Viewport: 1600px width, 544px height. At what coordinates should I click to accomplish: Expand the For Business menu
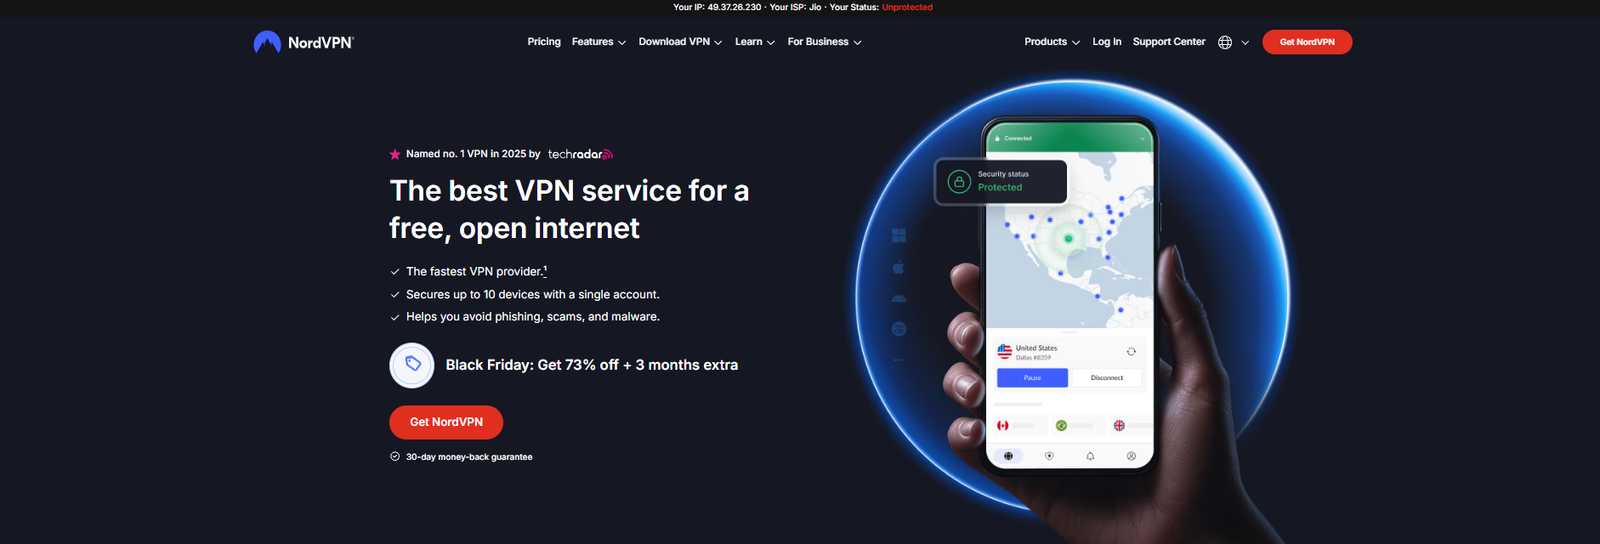point(824,42)
